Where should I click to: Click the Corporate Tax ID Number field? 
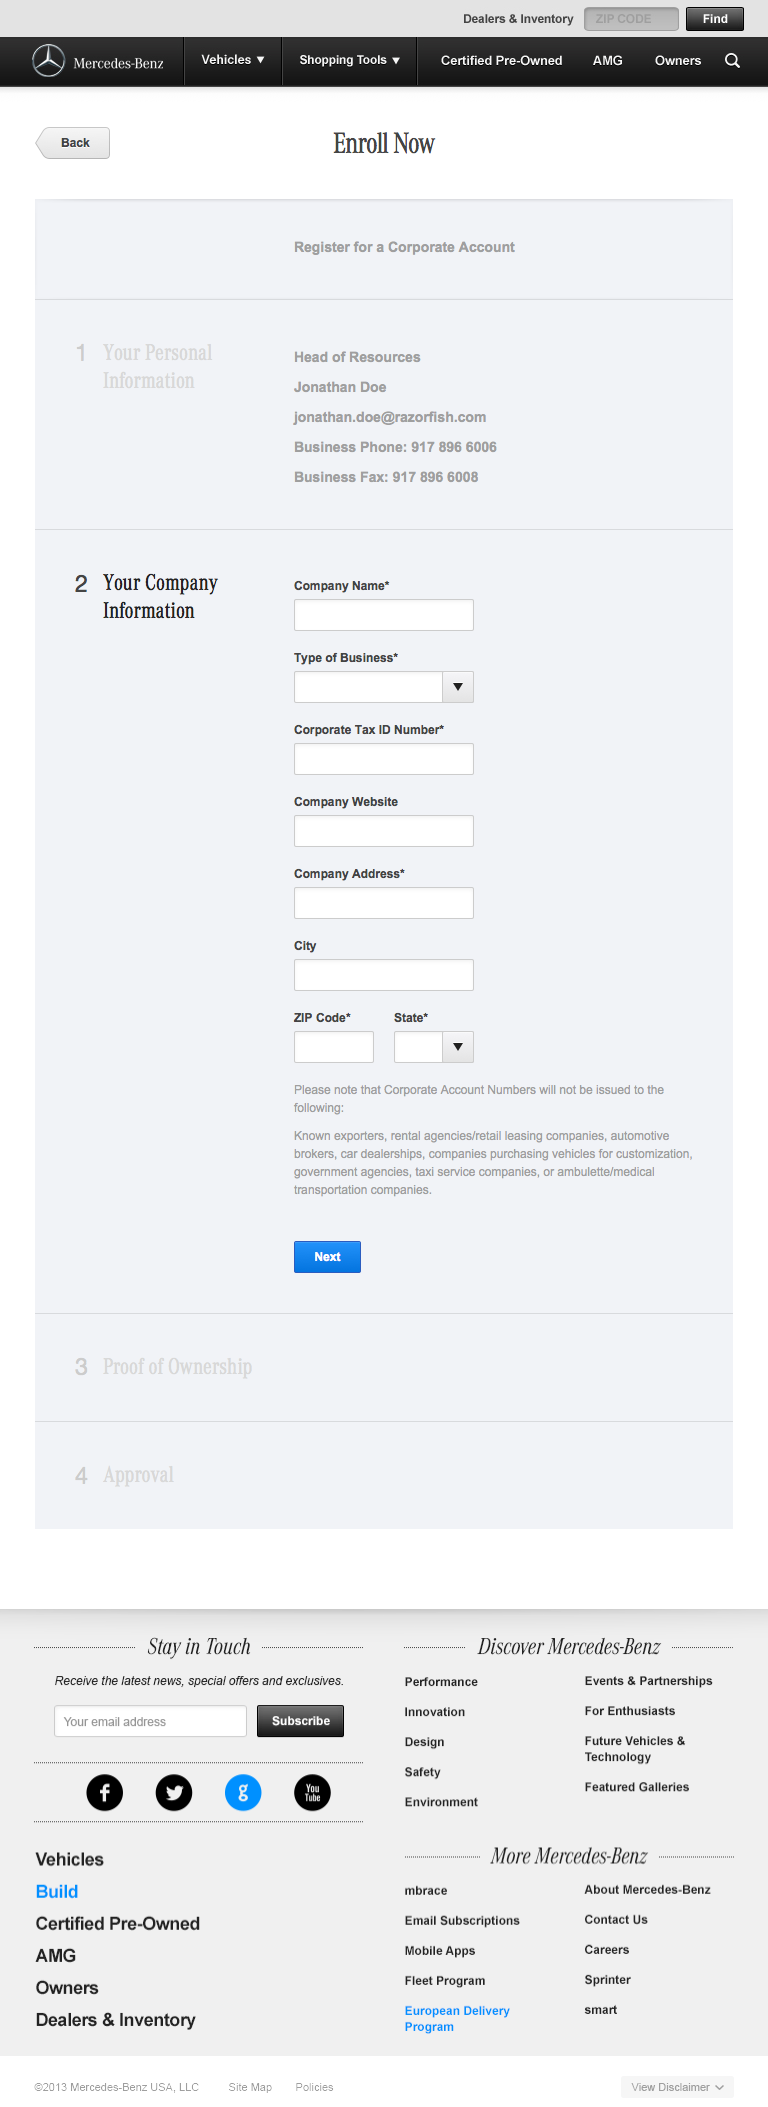click(383, 759)
